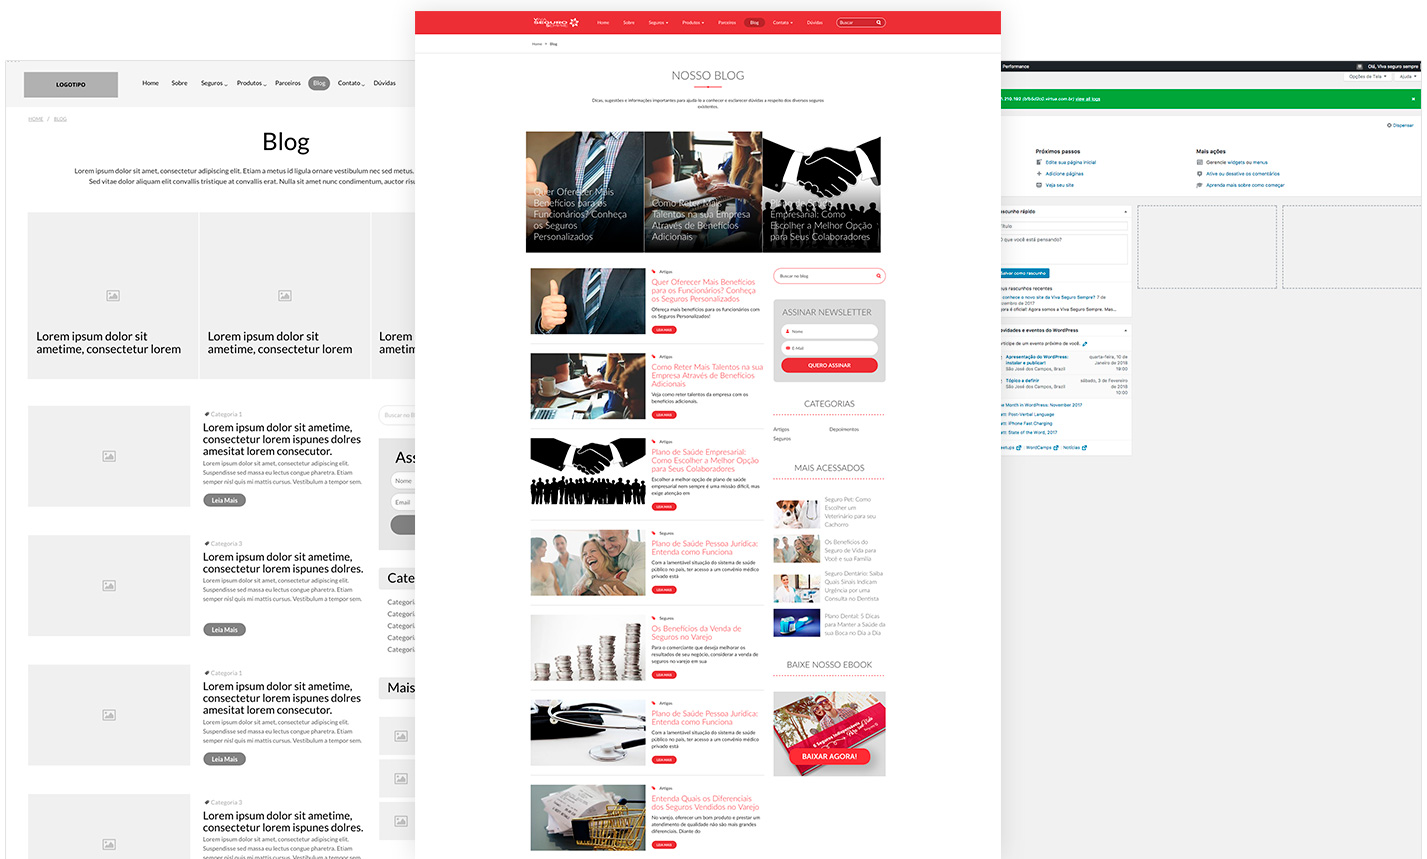Open the 'Produtos' dropdown in red navbar
The height and width of the screenshot is (859, 1427).
[693, 22]
